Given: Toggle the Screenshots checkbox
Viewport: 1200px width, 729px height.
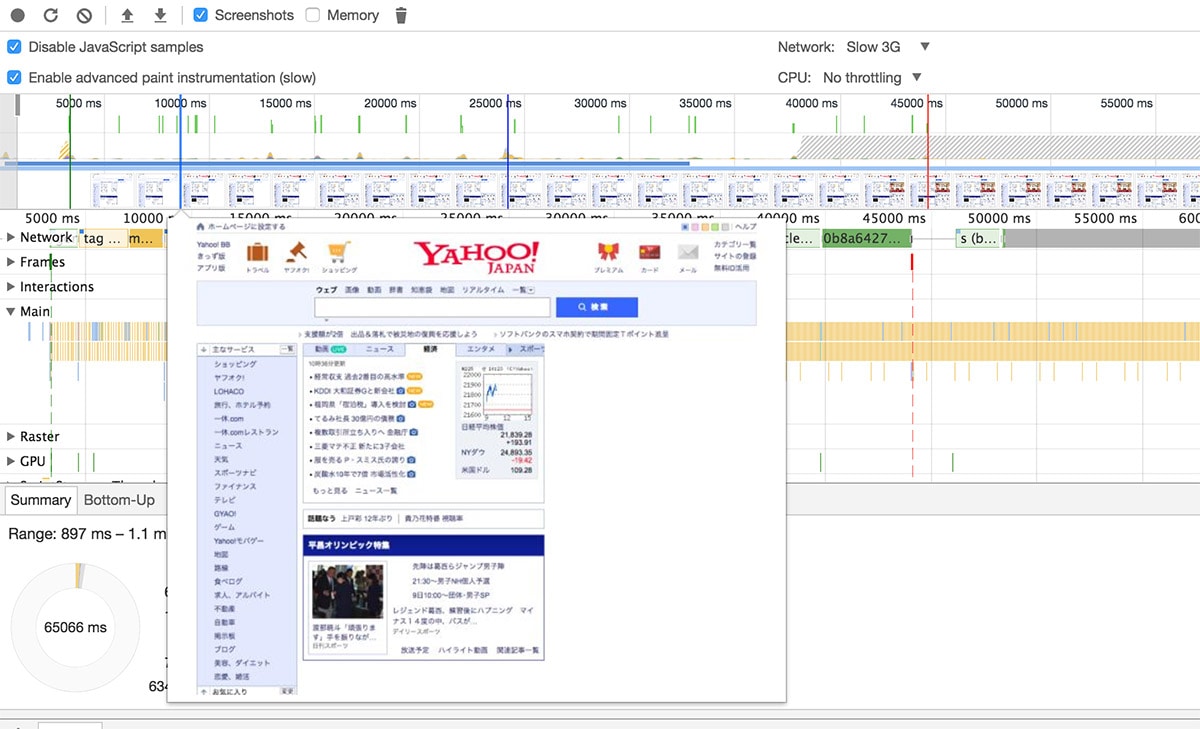Looking at the screenshot, I should [x=200, y=15].
